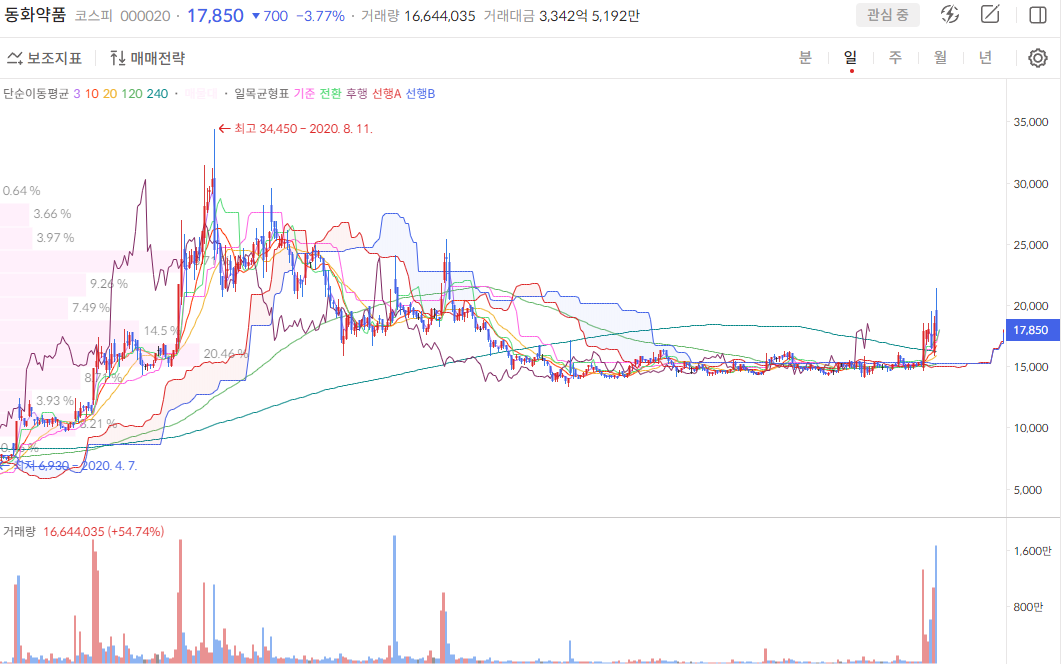Click the 3.93% volume profile label
This screenshot has width=1061, height=664.
[x=55, y=401]
